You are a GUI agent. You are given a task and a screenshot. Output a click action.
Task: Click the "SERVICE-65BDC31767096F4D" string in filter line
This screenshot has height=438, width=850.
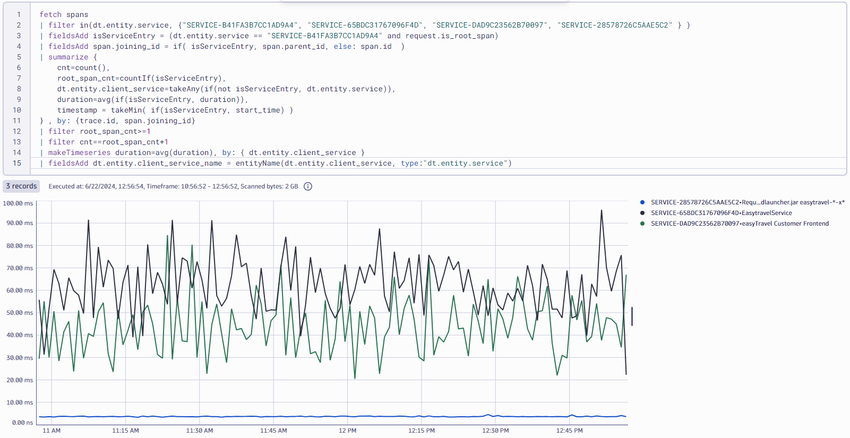(x=367, y=25)
